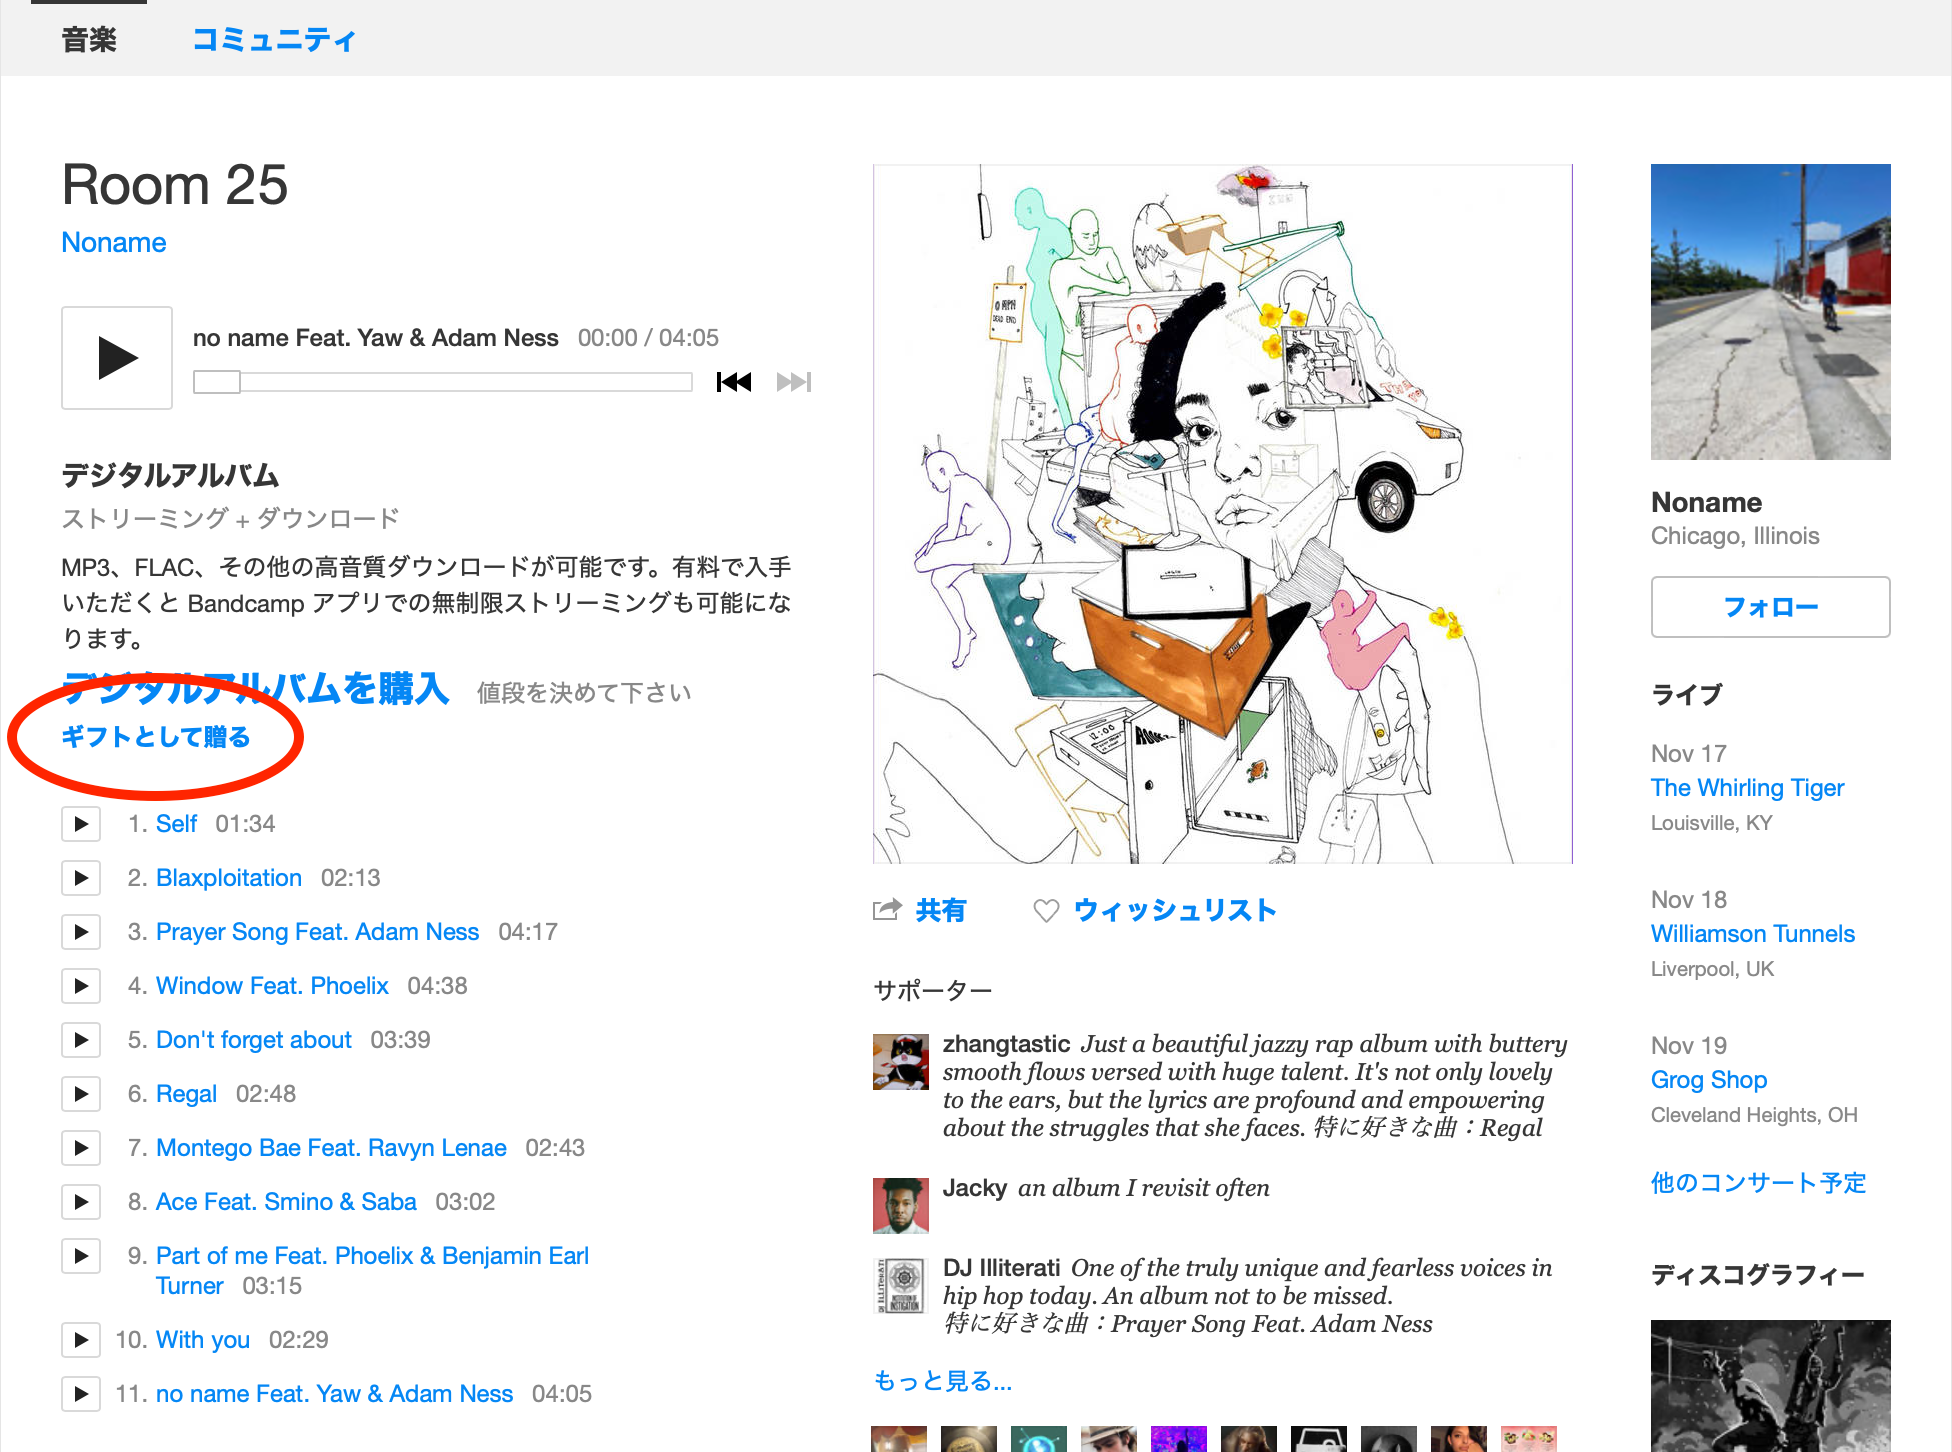1952x1452 pixels.
Task: Play the current track with the large play button
Action: click(117, 358)
